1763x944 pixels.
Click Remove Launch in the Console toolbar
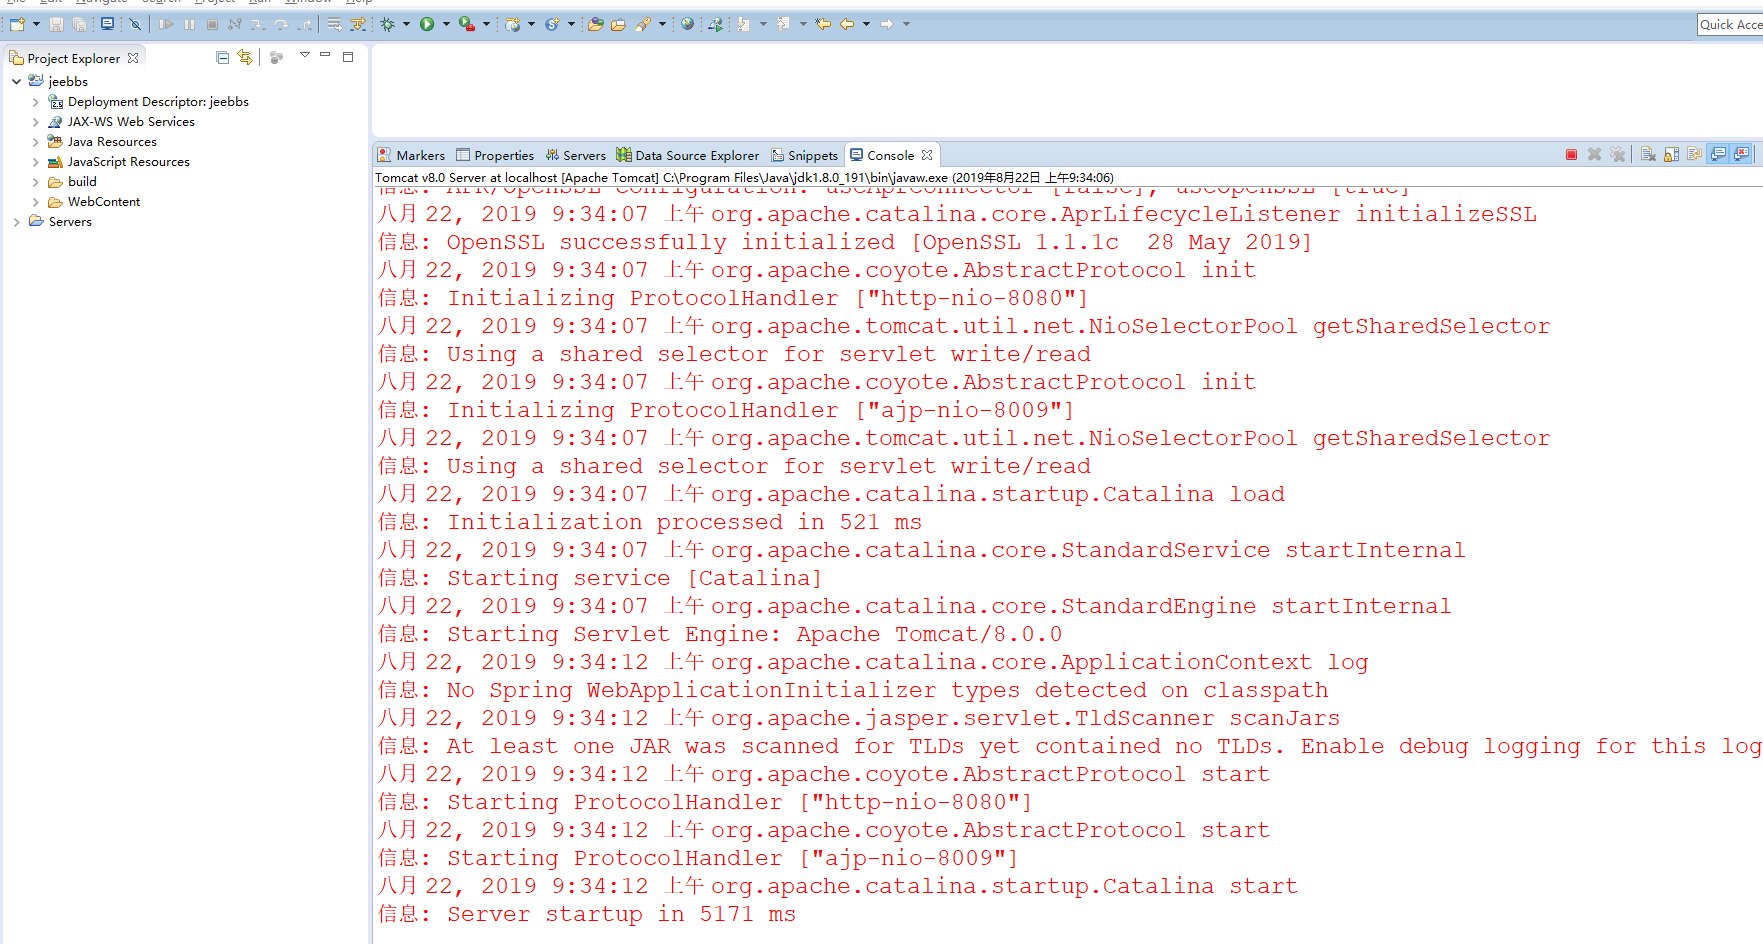point(1594,154)
